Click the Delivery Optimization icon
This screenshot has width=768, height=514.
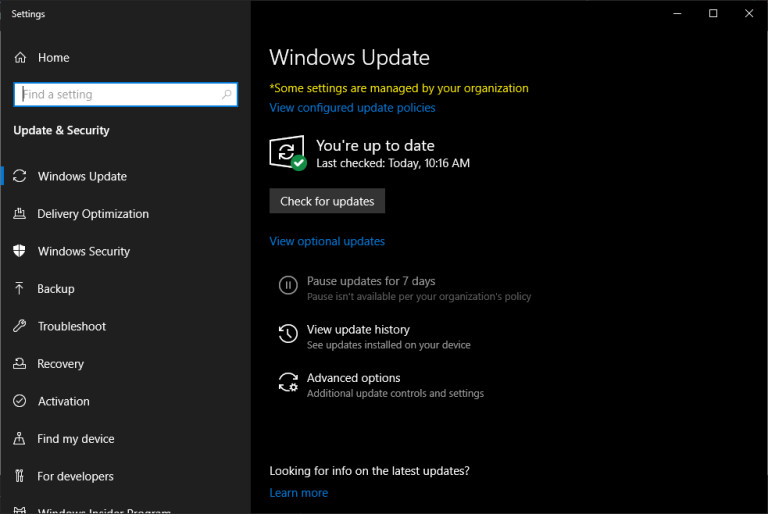(x=19, y=214)
